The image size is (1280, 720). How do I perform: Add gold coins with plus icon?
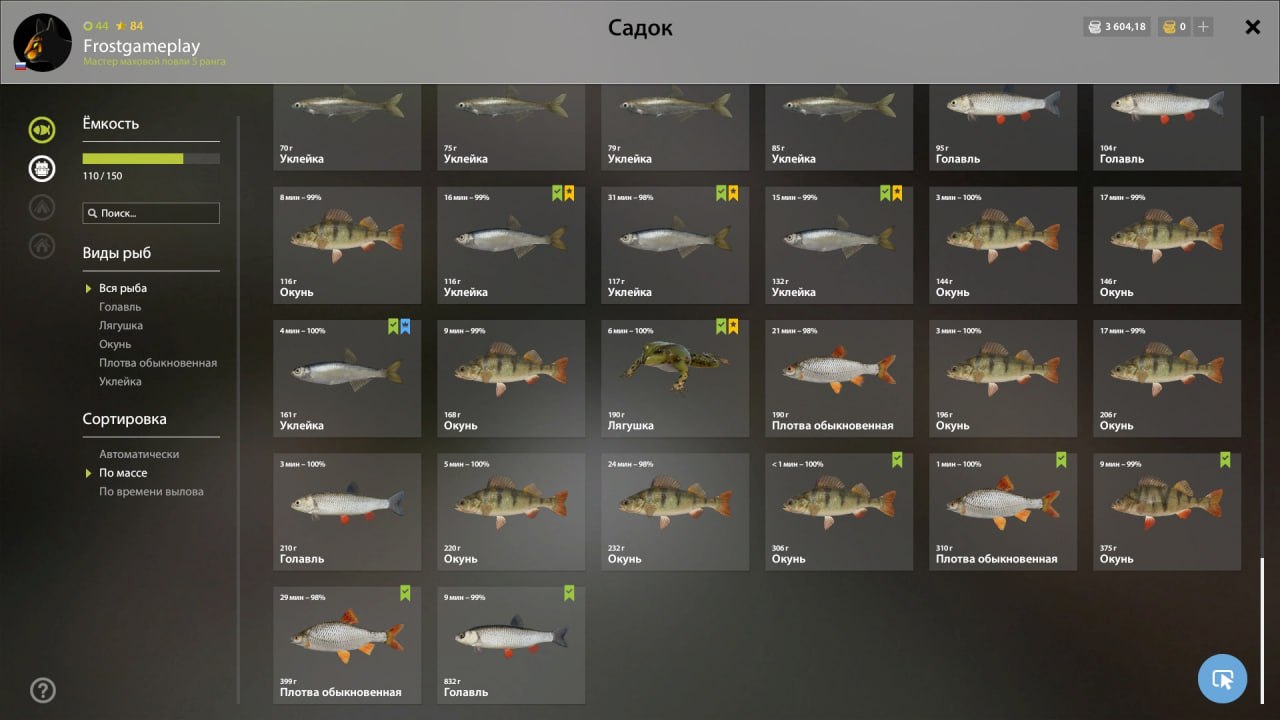(1203, 27)
